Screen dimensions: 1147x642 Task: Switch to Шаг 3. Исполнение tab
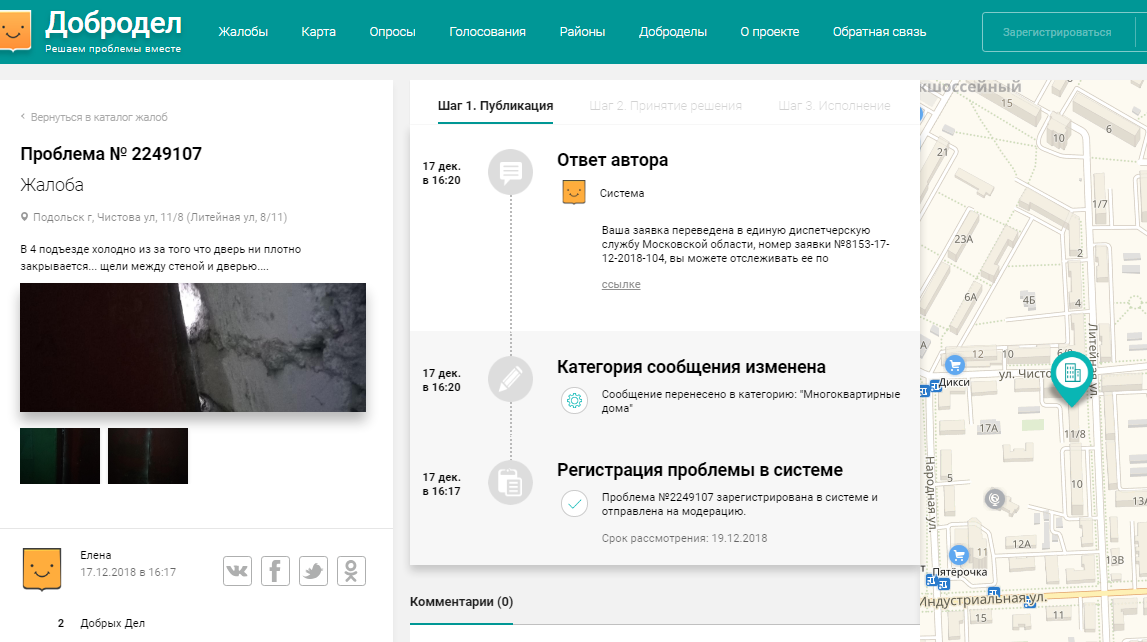(834, 106)
